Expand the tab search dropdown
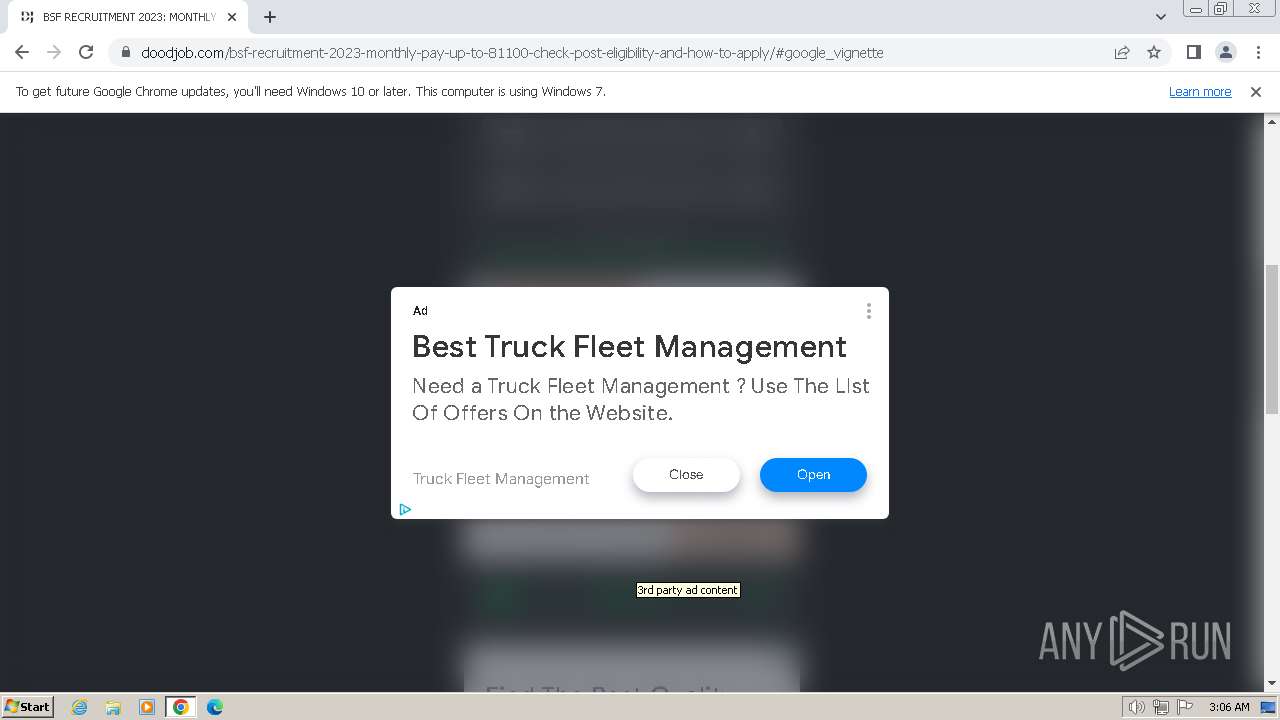This screenshot has height=720, width=1280. click(1160, 17)
